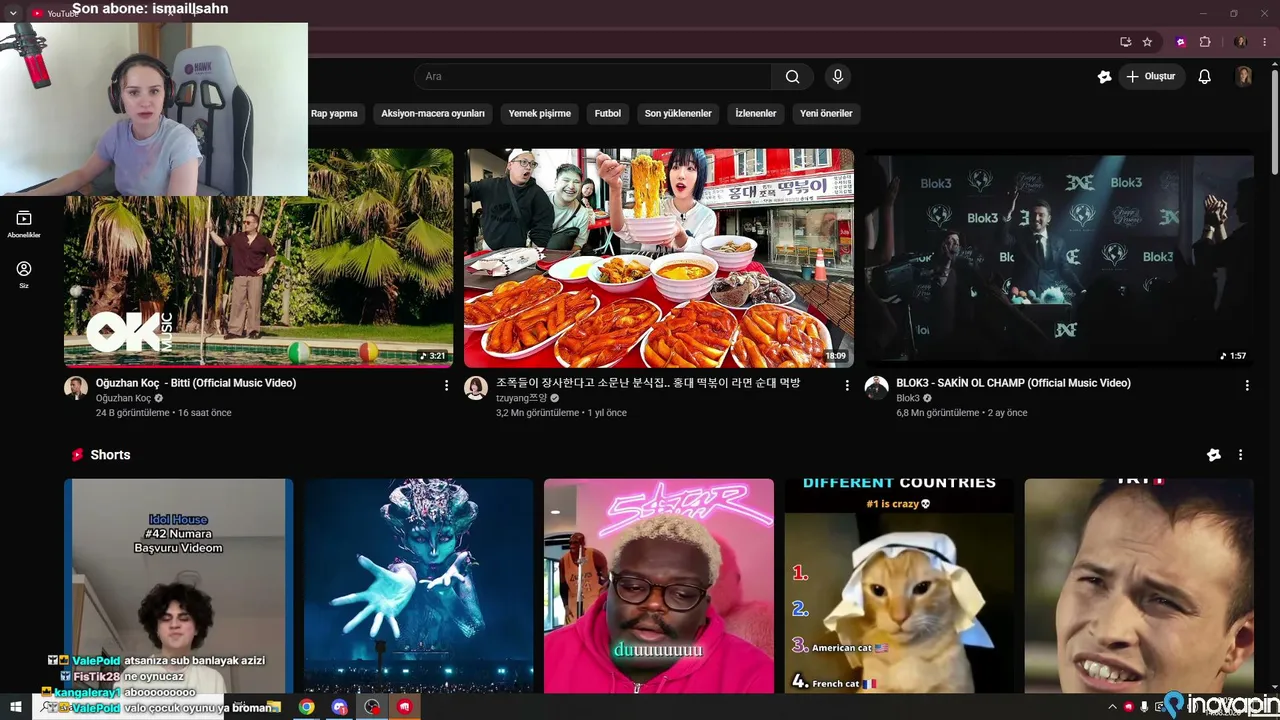Click the search magnifier button
Viewport: 1280px width, 720px height.
tap(792, 77)
